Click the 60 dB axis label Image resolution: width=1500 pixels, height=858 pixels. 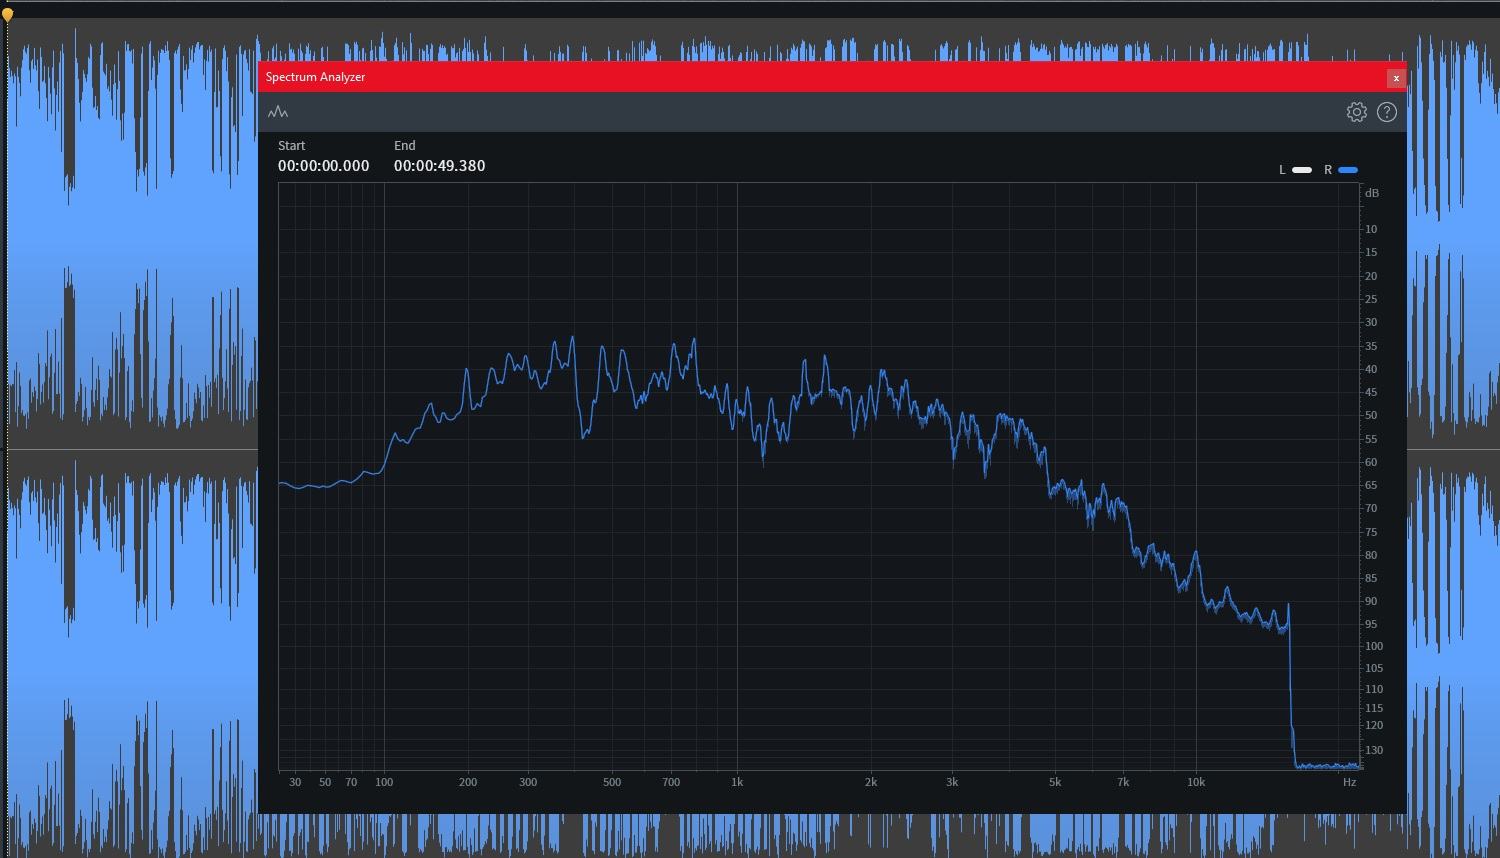coord(1371,462)
